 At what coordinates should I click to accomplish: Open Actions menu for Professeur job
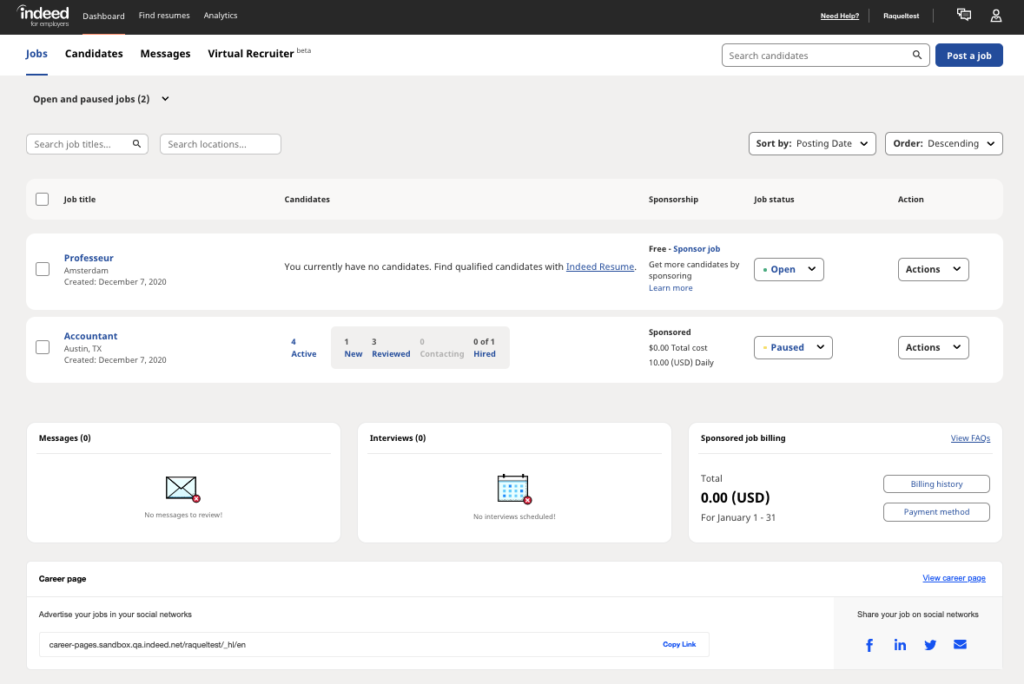click(x=933, y=269)
